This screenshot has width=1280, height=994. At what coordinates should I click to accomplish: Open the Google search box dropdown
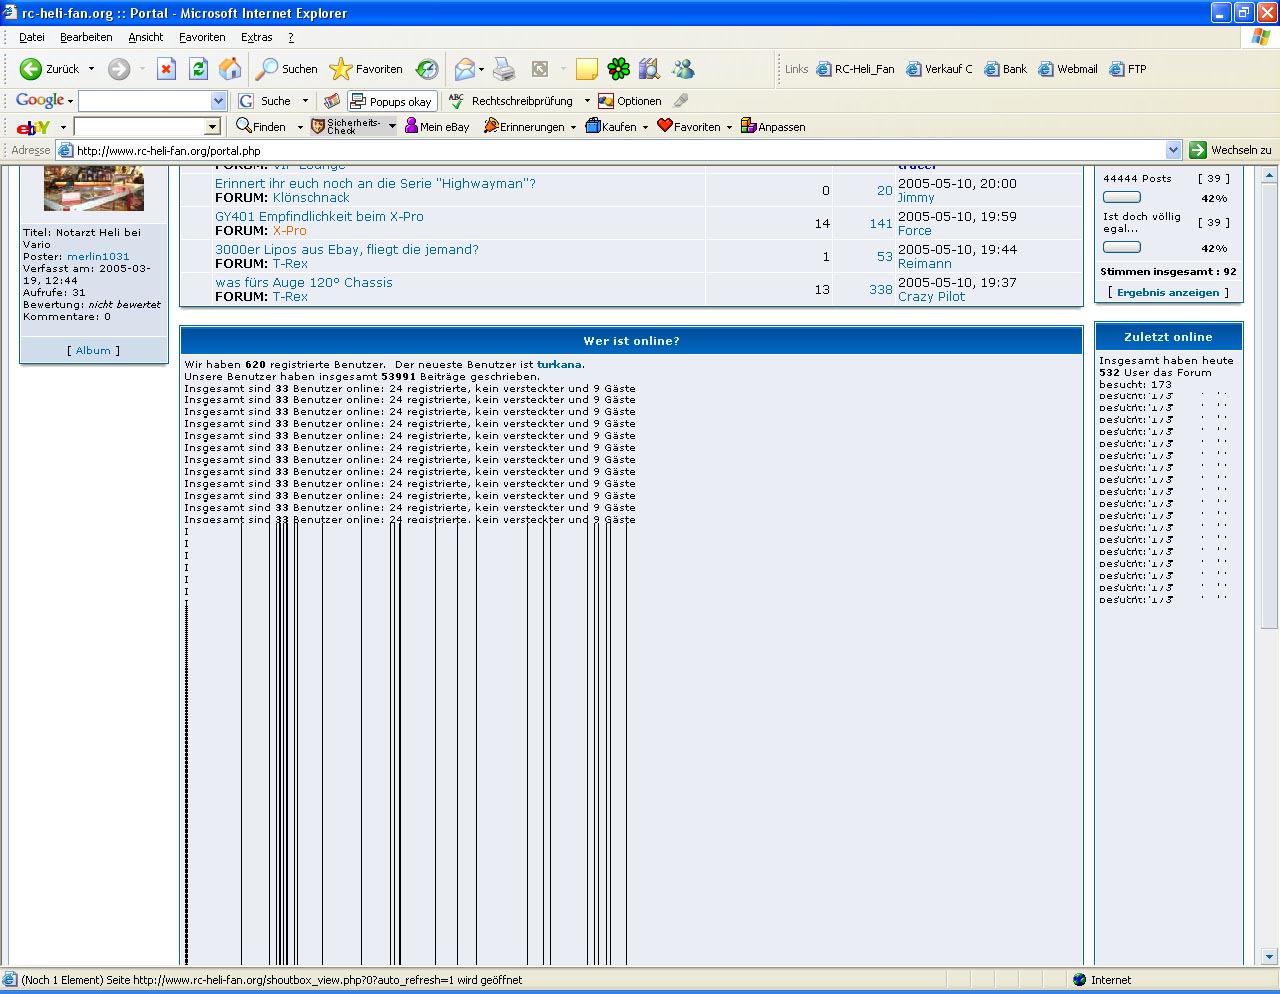pyautogui.click(x=219, y=101)
